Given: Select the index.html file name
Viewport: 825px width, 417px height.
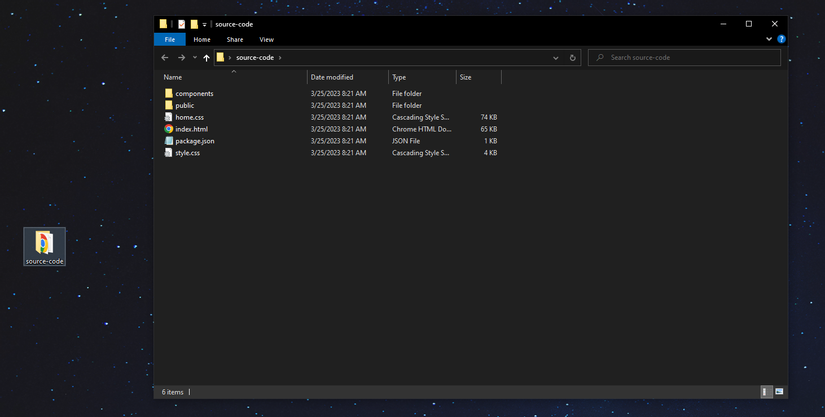Looking at the screenshot, I should click(192, 129).
